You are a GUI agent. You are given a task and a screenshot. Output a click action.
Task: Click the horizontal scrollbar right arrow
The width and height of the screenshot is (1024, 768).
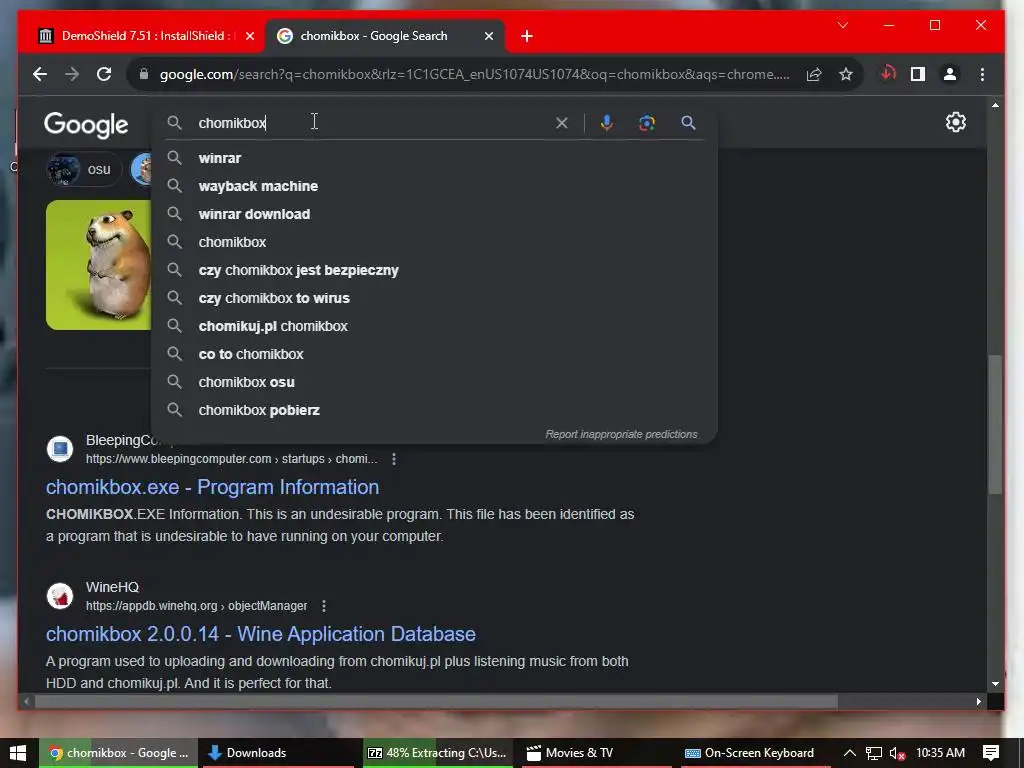click(978, 701)
